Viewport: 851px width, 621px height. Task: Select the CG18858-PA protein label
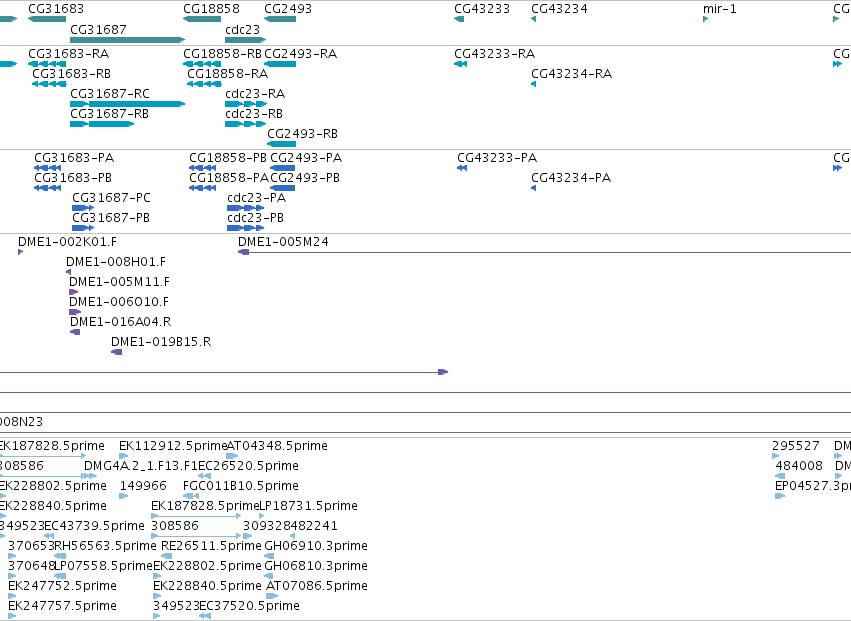click(x=229, y=178)
